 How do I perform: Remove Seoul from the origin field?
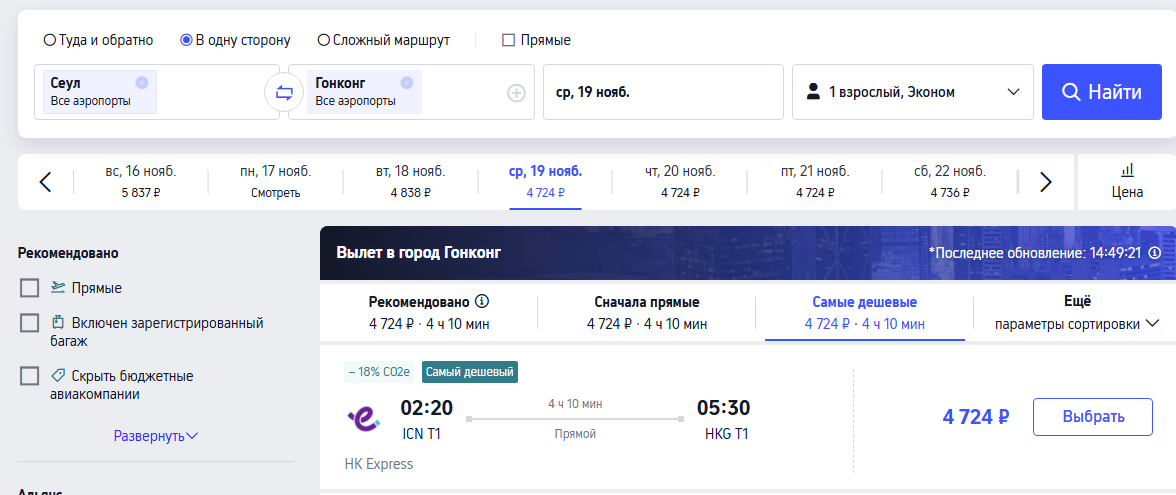[142, 82]
